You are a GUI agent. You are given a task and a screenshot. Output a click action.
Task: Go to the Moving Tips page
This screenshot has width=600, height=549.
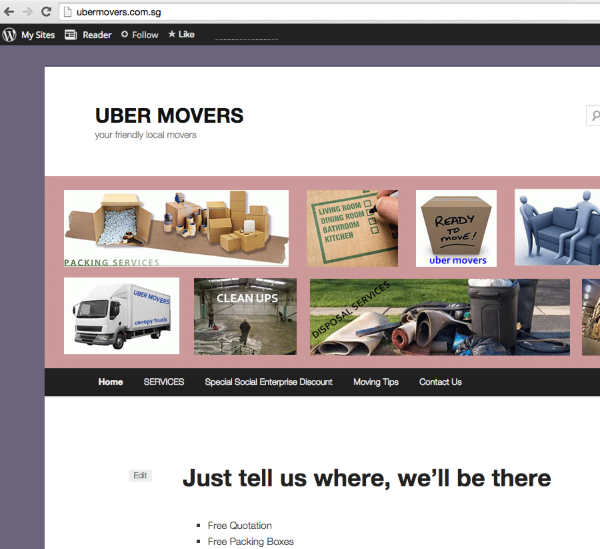point(375,382)
